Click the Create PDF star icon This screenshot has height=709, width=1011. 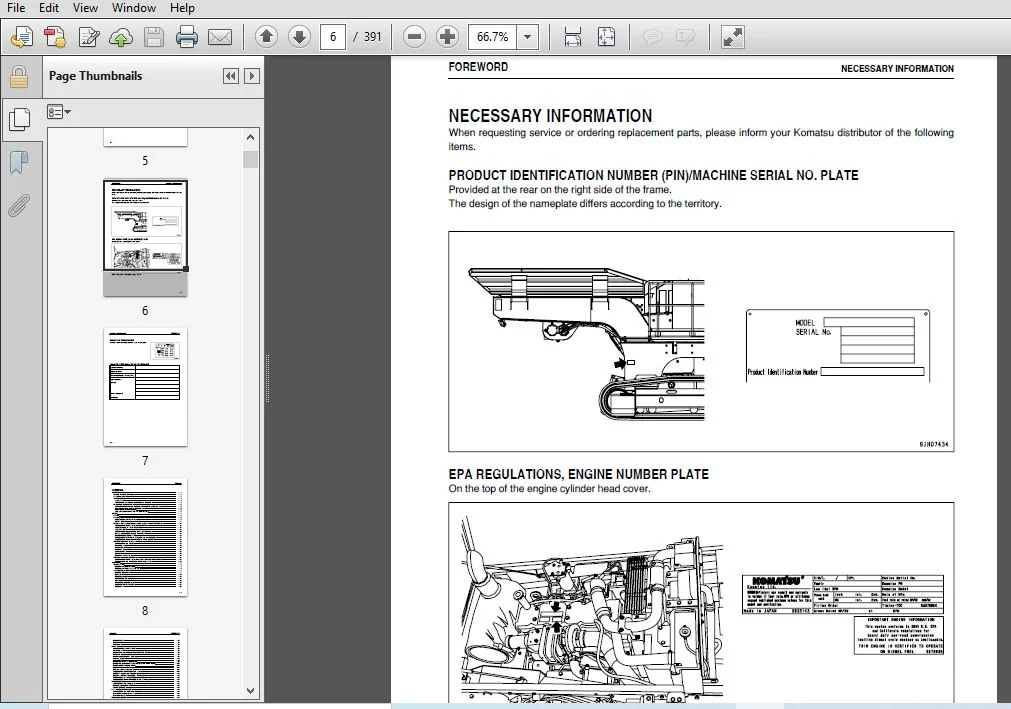[55, 37]
